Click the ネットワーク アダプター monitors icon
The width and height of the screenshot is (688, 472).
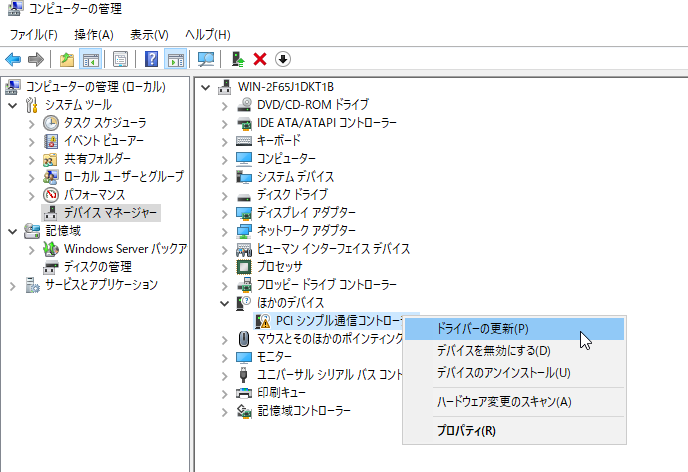coord(244,231)
